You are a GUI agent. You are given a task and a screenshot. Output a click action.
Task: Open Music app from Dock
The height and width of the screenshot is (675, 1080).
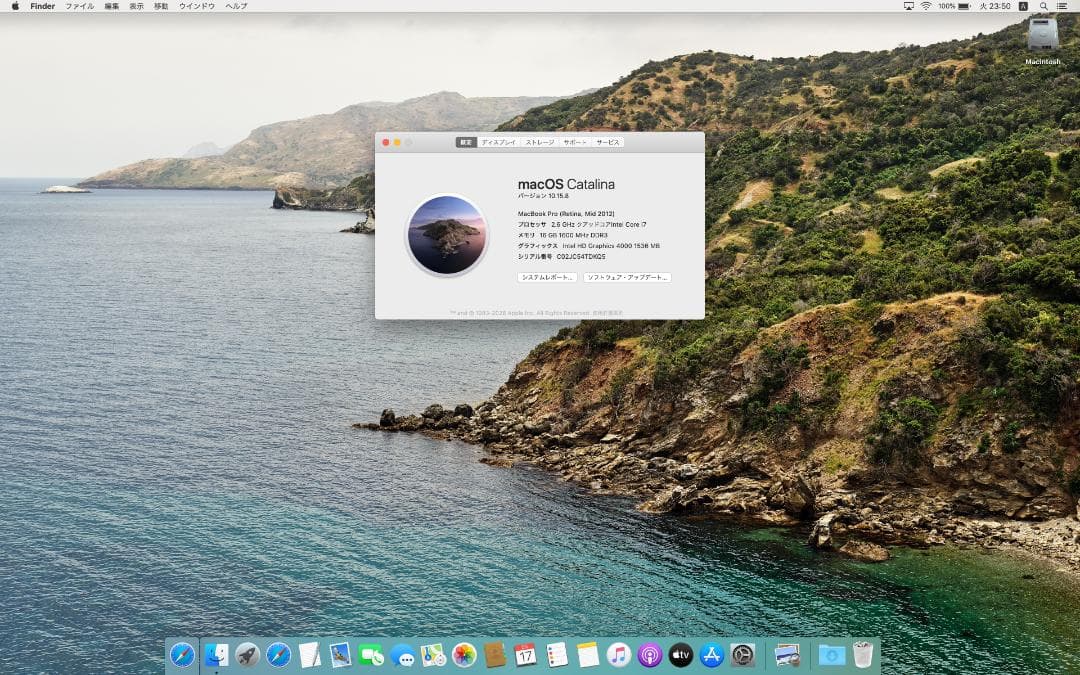point(619,654)
